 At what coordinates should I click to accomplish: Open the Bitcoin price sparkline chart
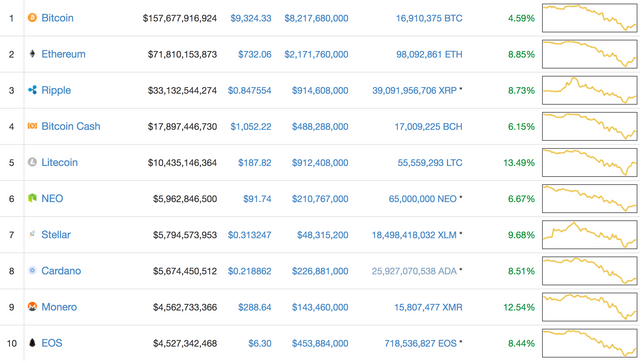click(589, 18)
